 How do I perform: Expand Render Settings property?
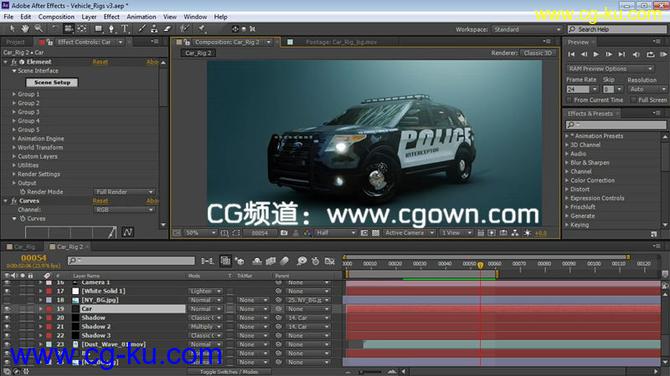tap(14, 174)
